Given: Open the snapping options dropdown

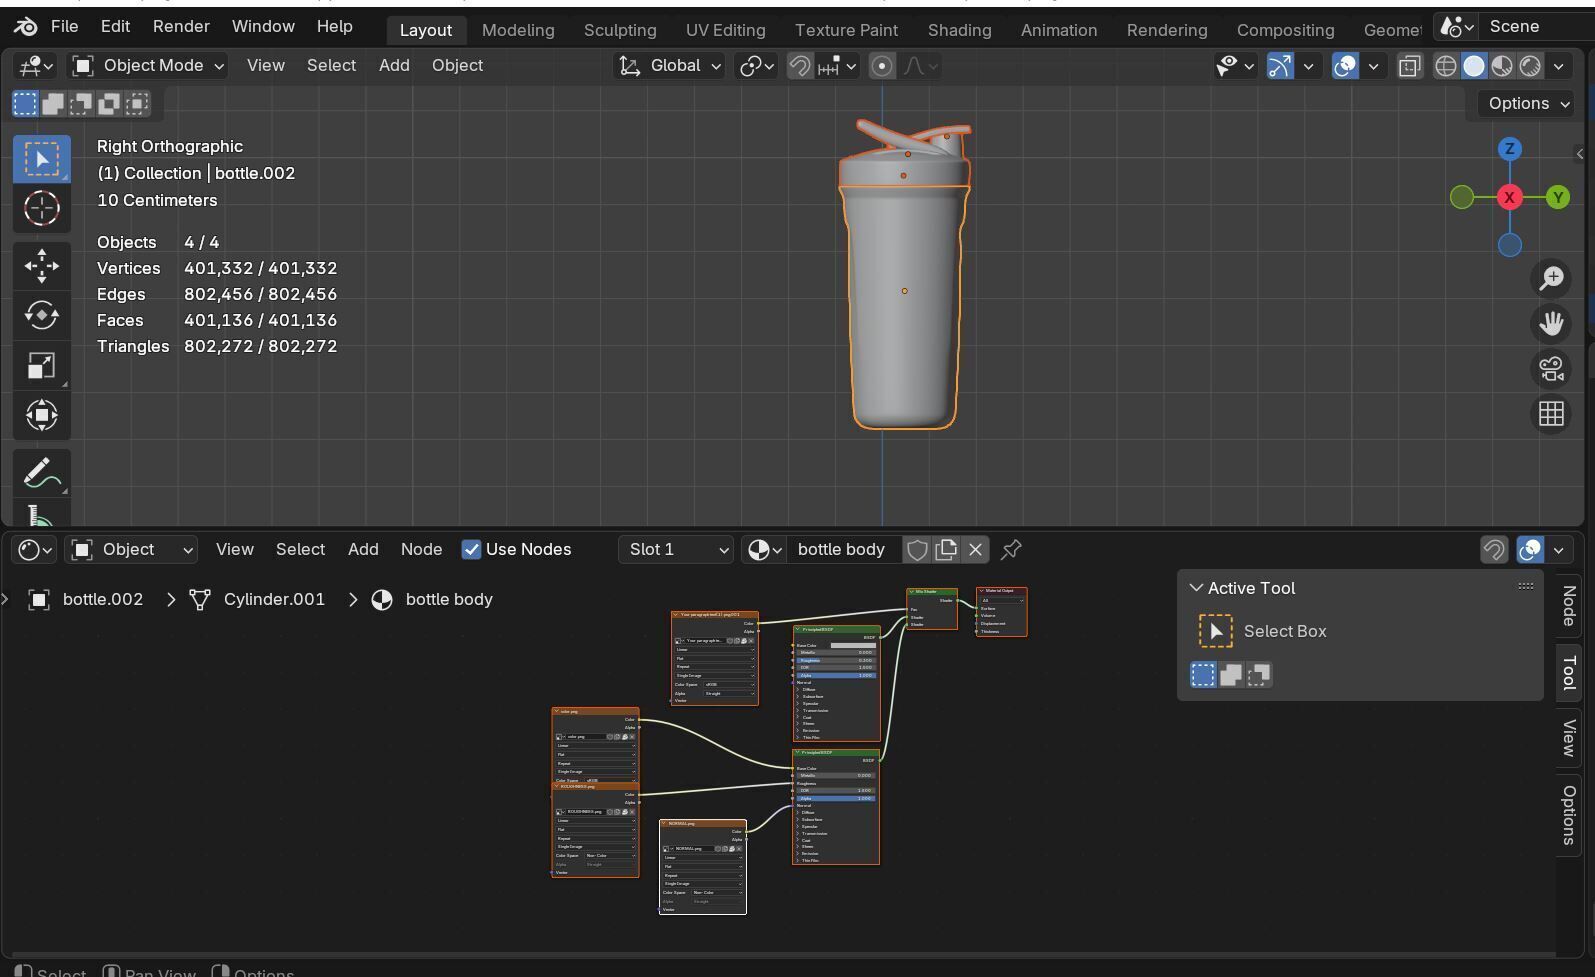Looking at the screenshot, I should [837, 66].
